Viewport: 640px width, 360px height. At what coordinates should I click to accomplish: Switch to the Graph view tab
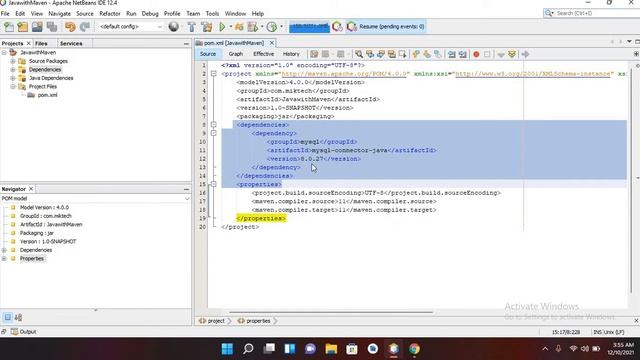[236, 54]
